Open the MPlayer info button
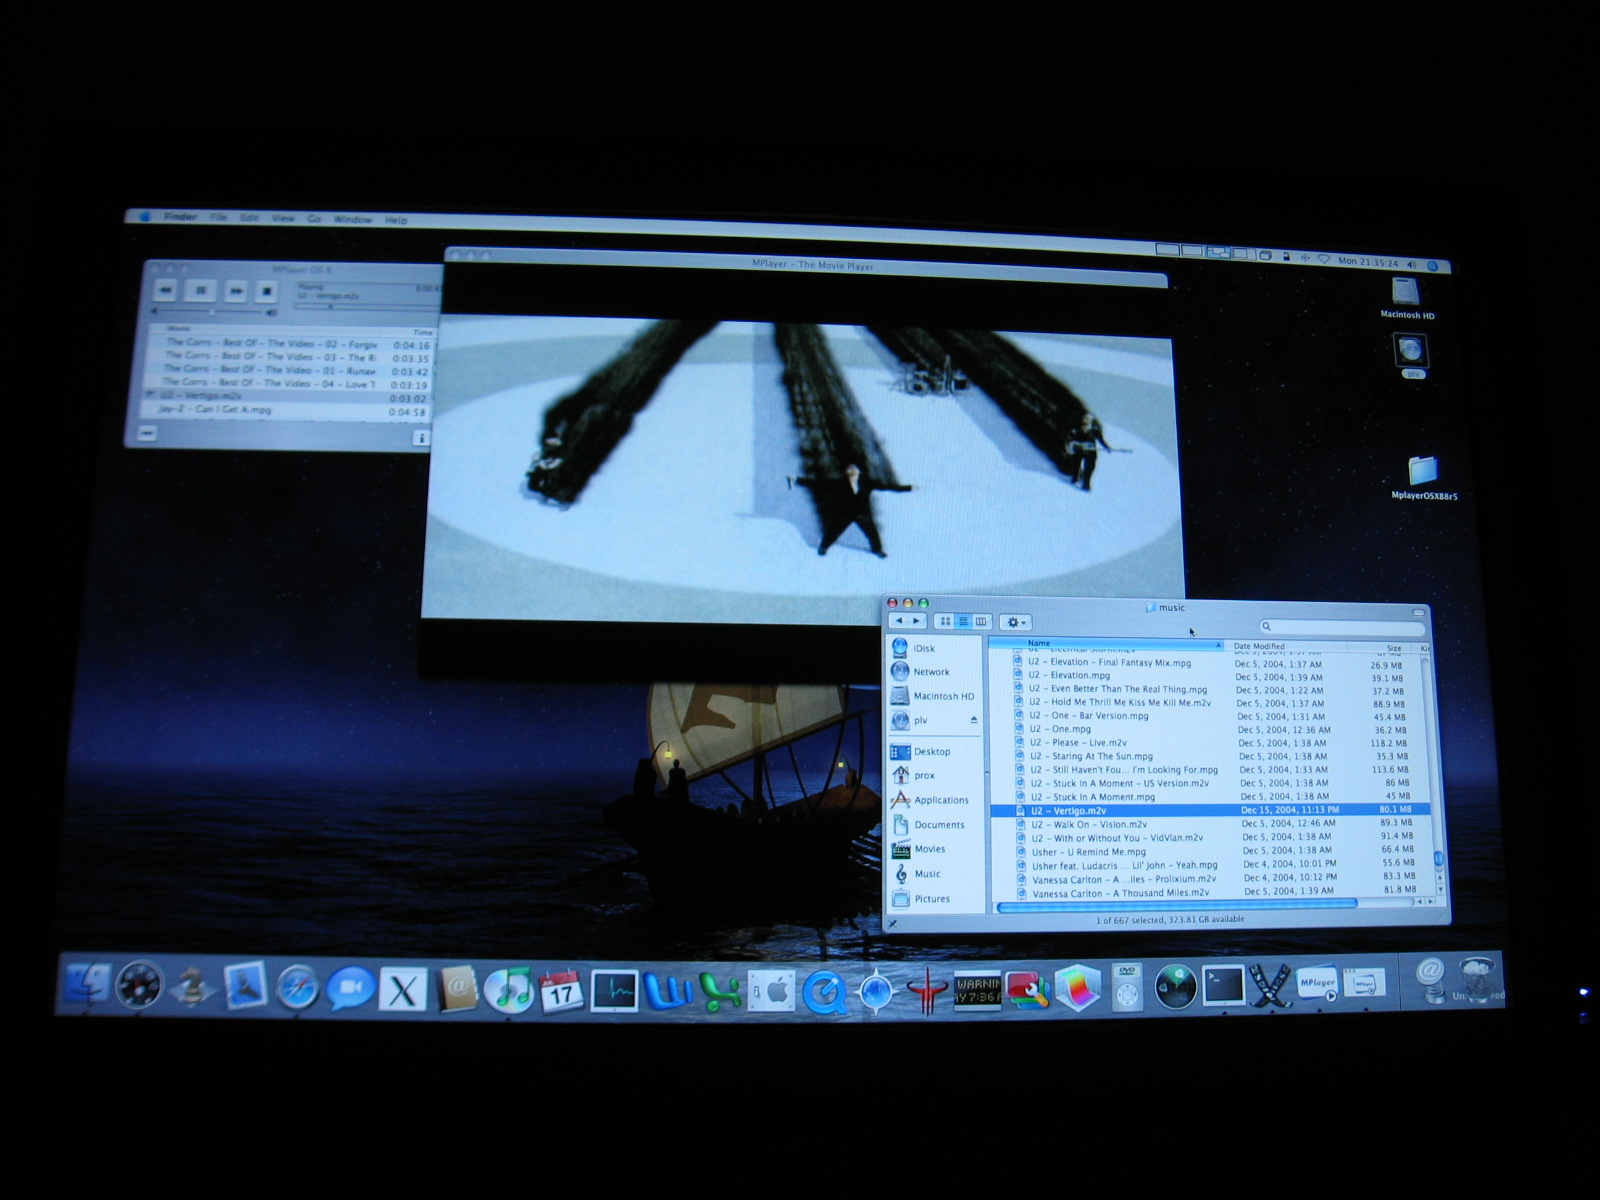 421,438
